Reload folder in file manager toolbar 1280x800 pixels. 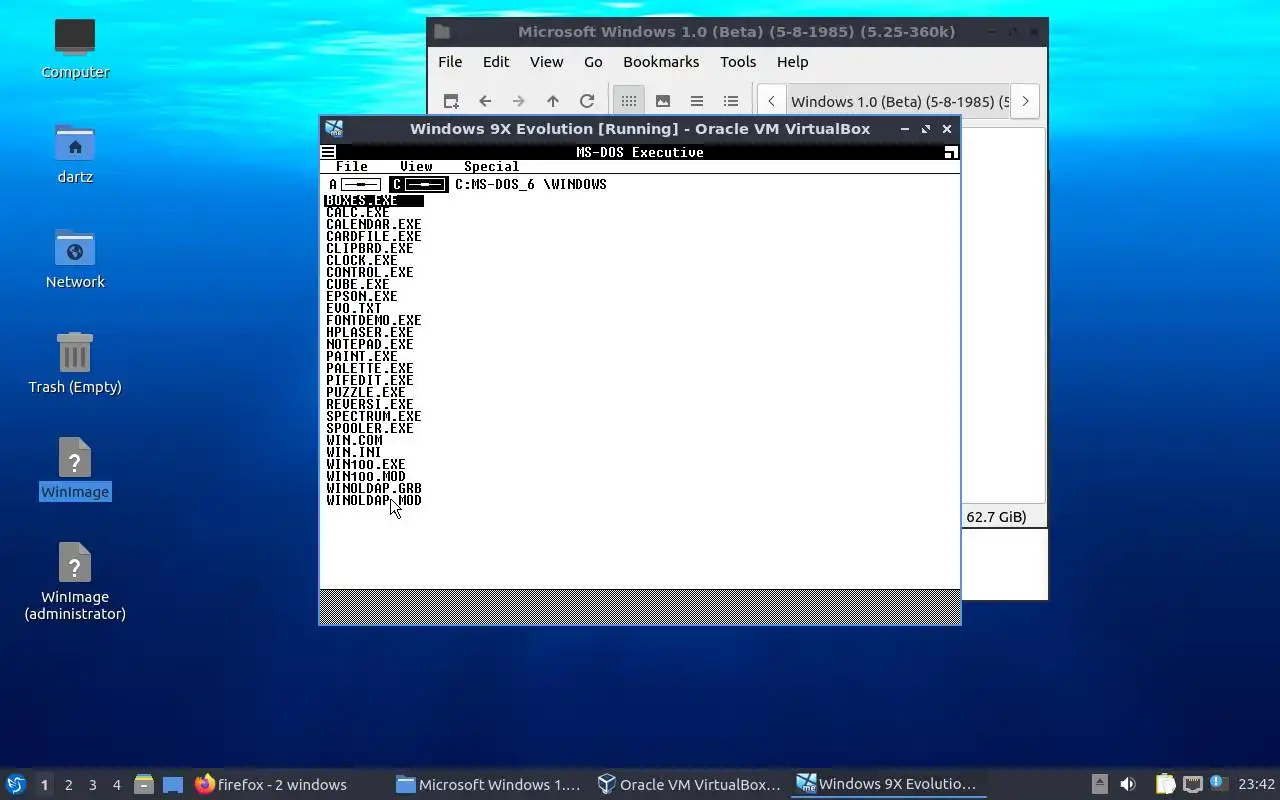pos(587,101)
